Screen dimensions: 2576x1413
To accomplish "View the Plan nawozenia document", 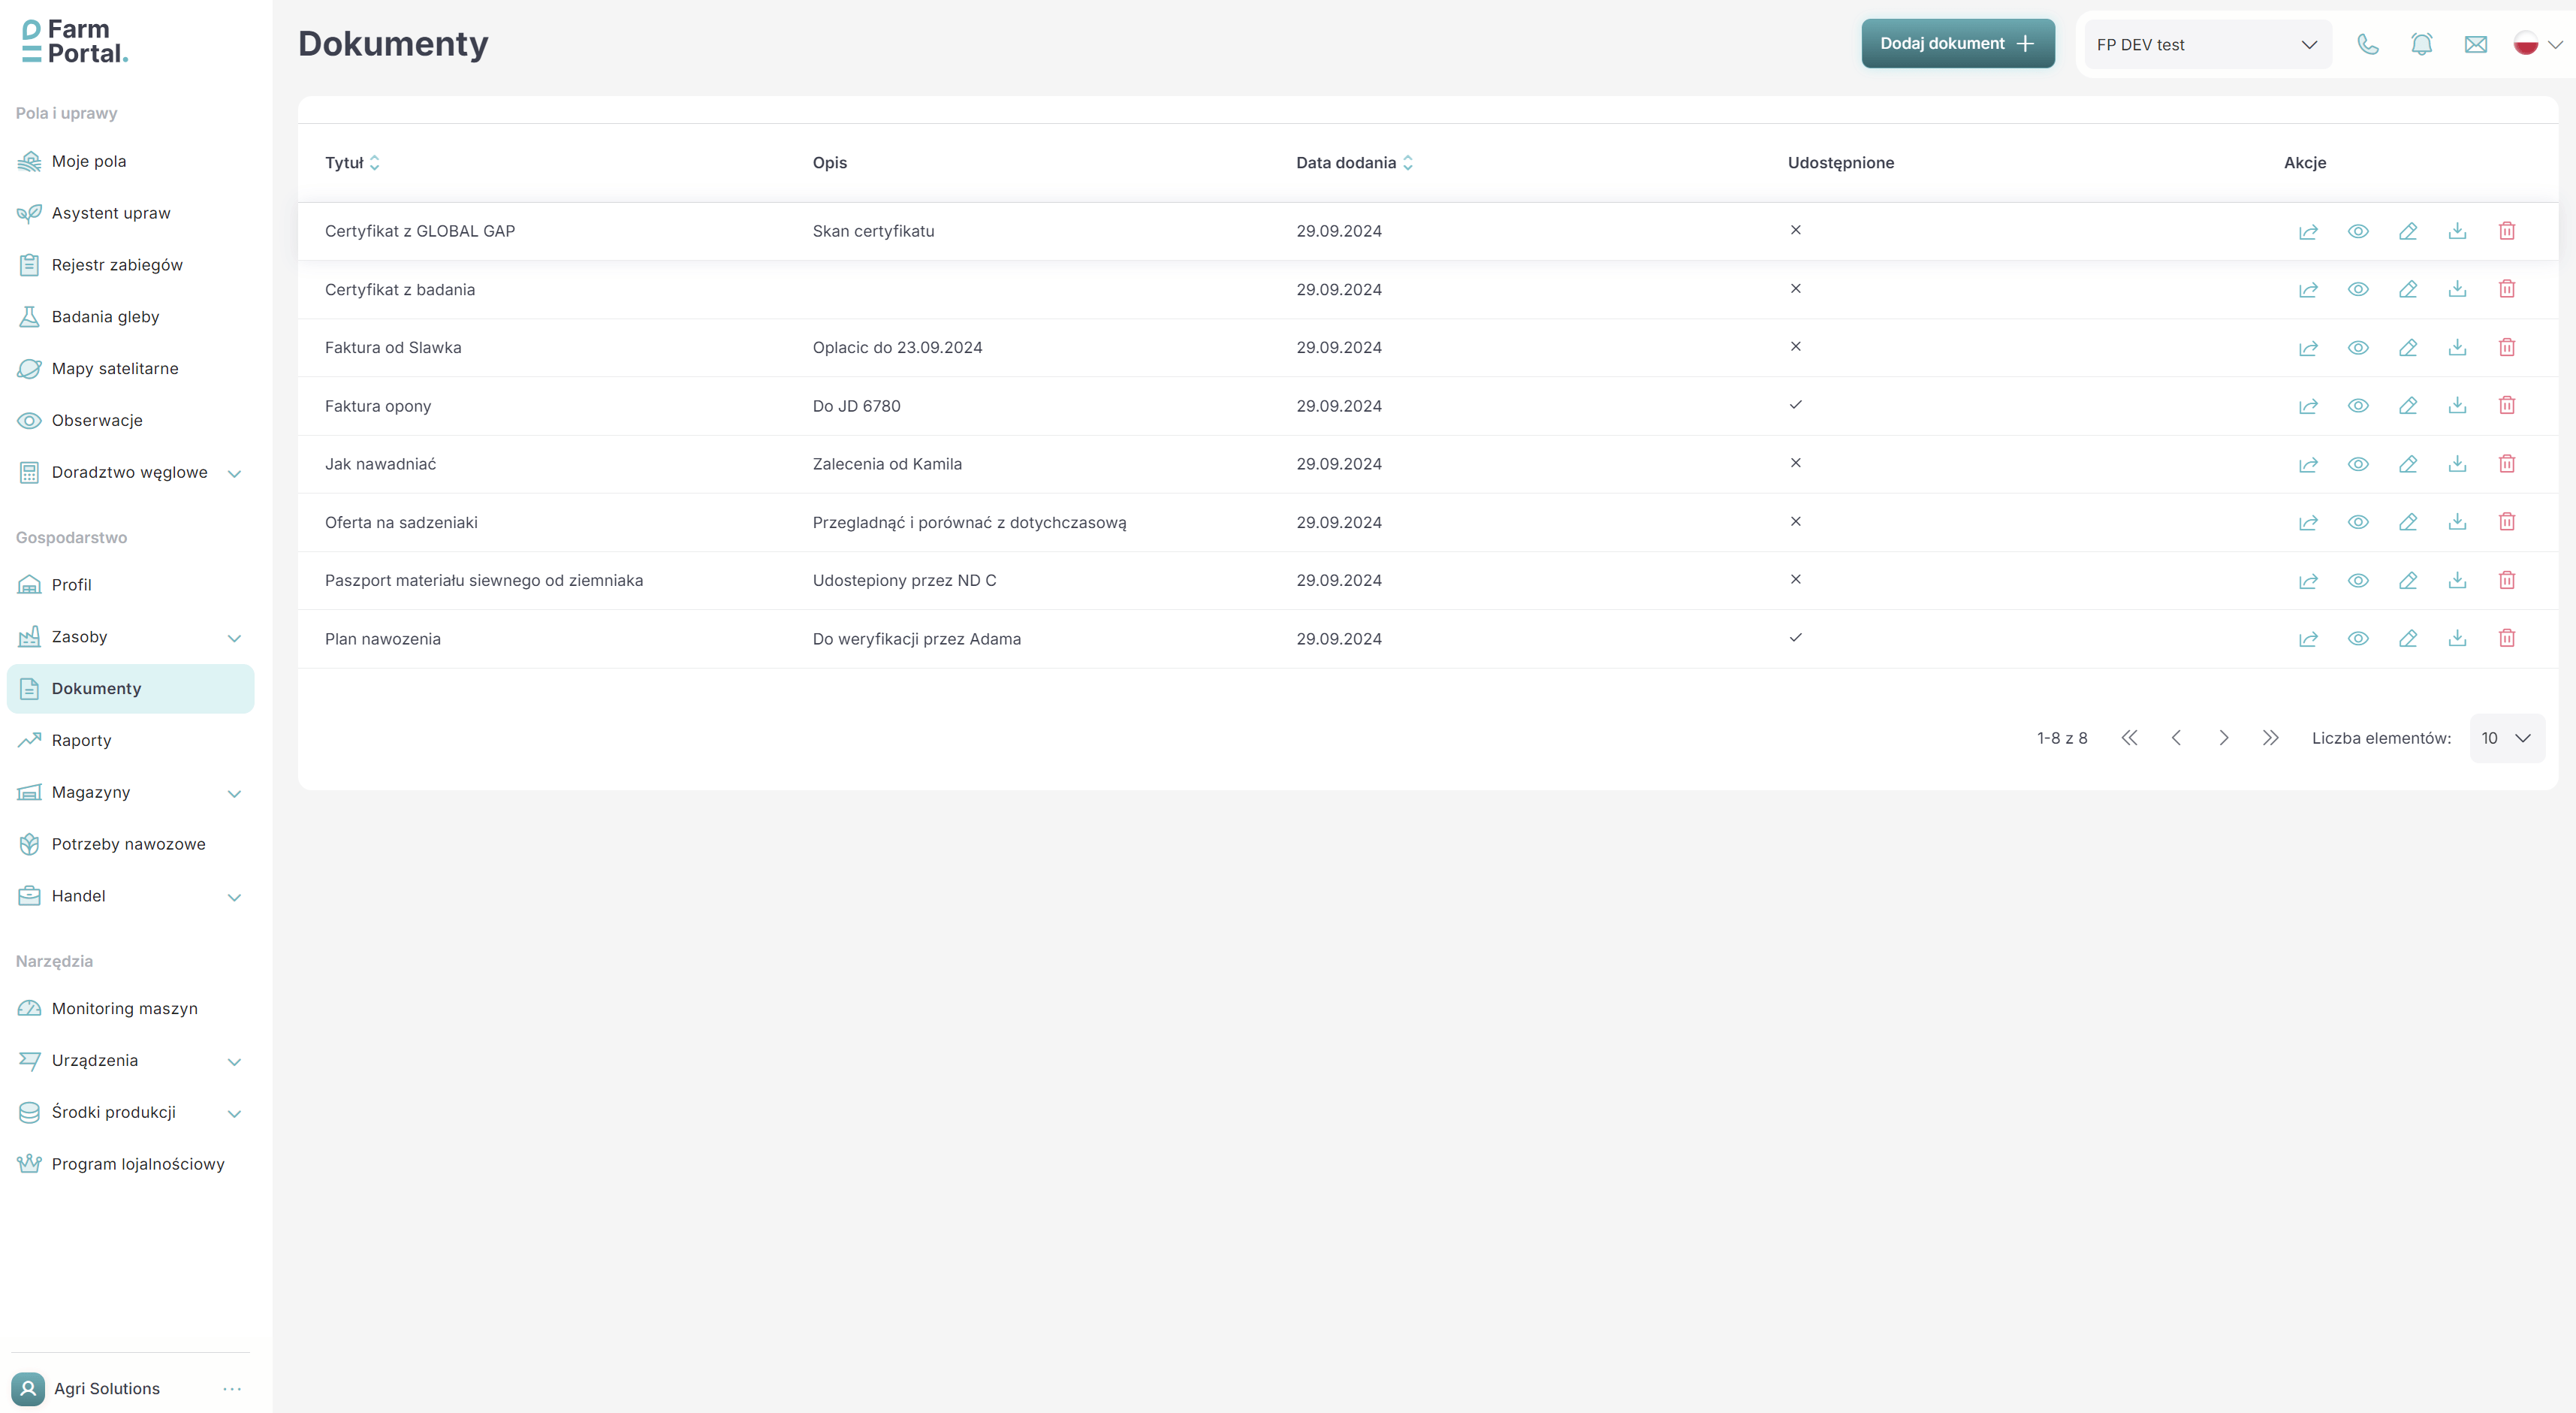I will coord(2358,639).
